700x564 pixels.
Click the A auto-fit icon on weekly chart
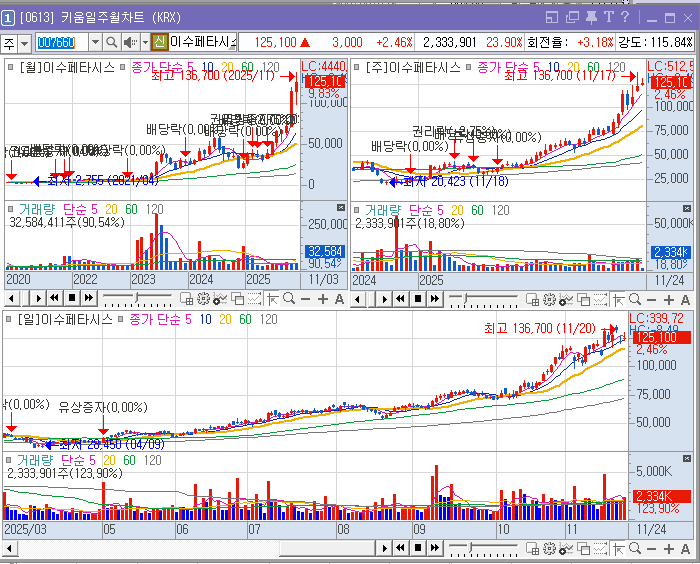[x=685, y=300]
